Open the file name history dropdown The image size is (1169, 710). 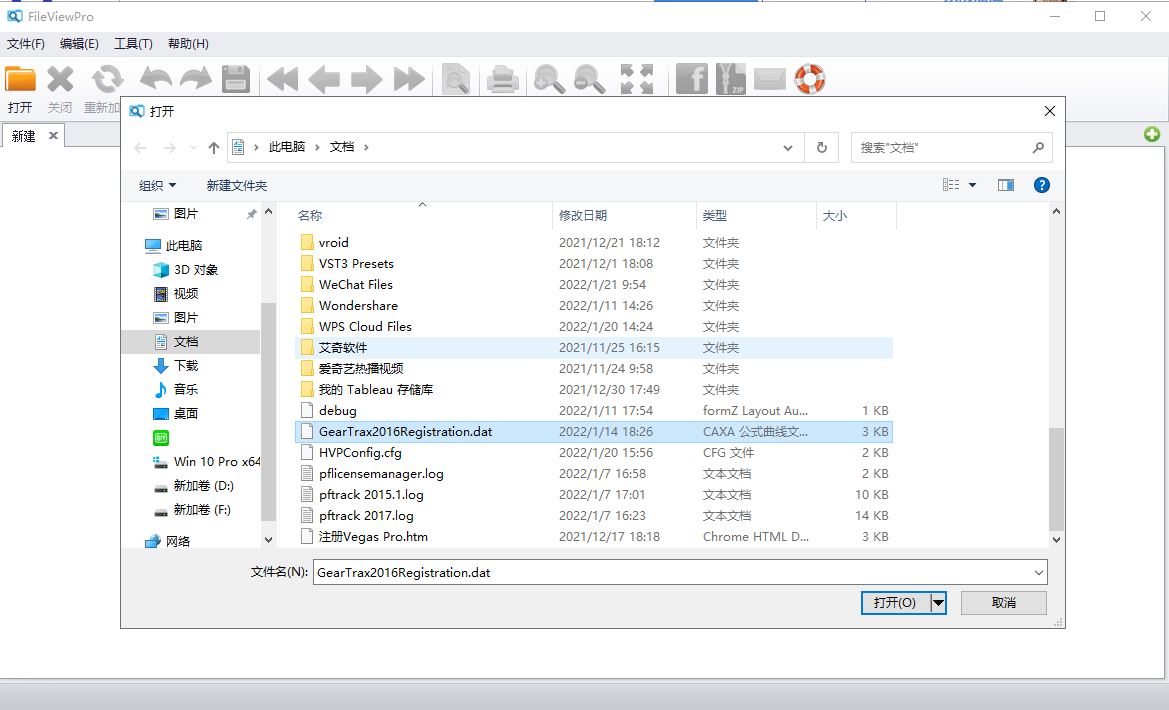pyautogui.click(x=1036, y=572)
